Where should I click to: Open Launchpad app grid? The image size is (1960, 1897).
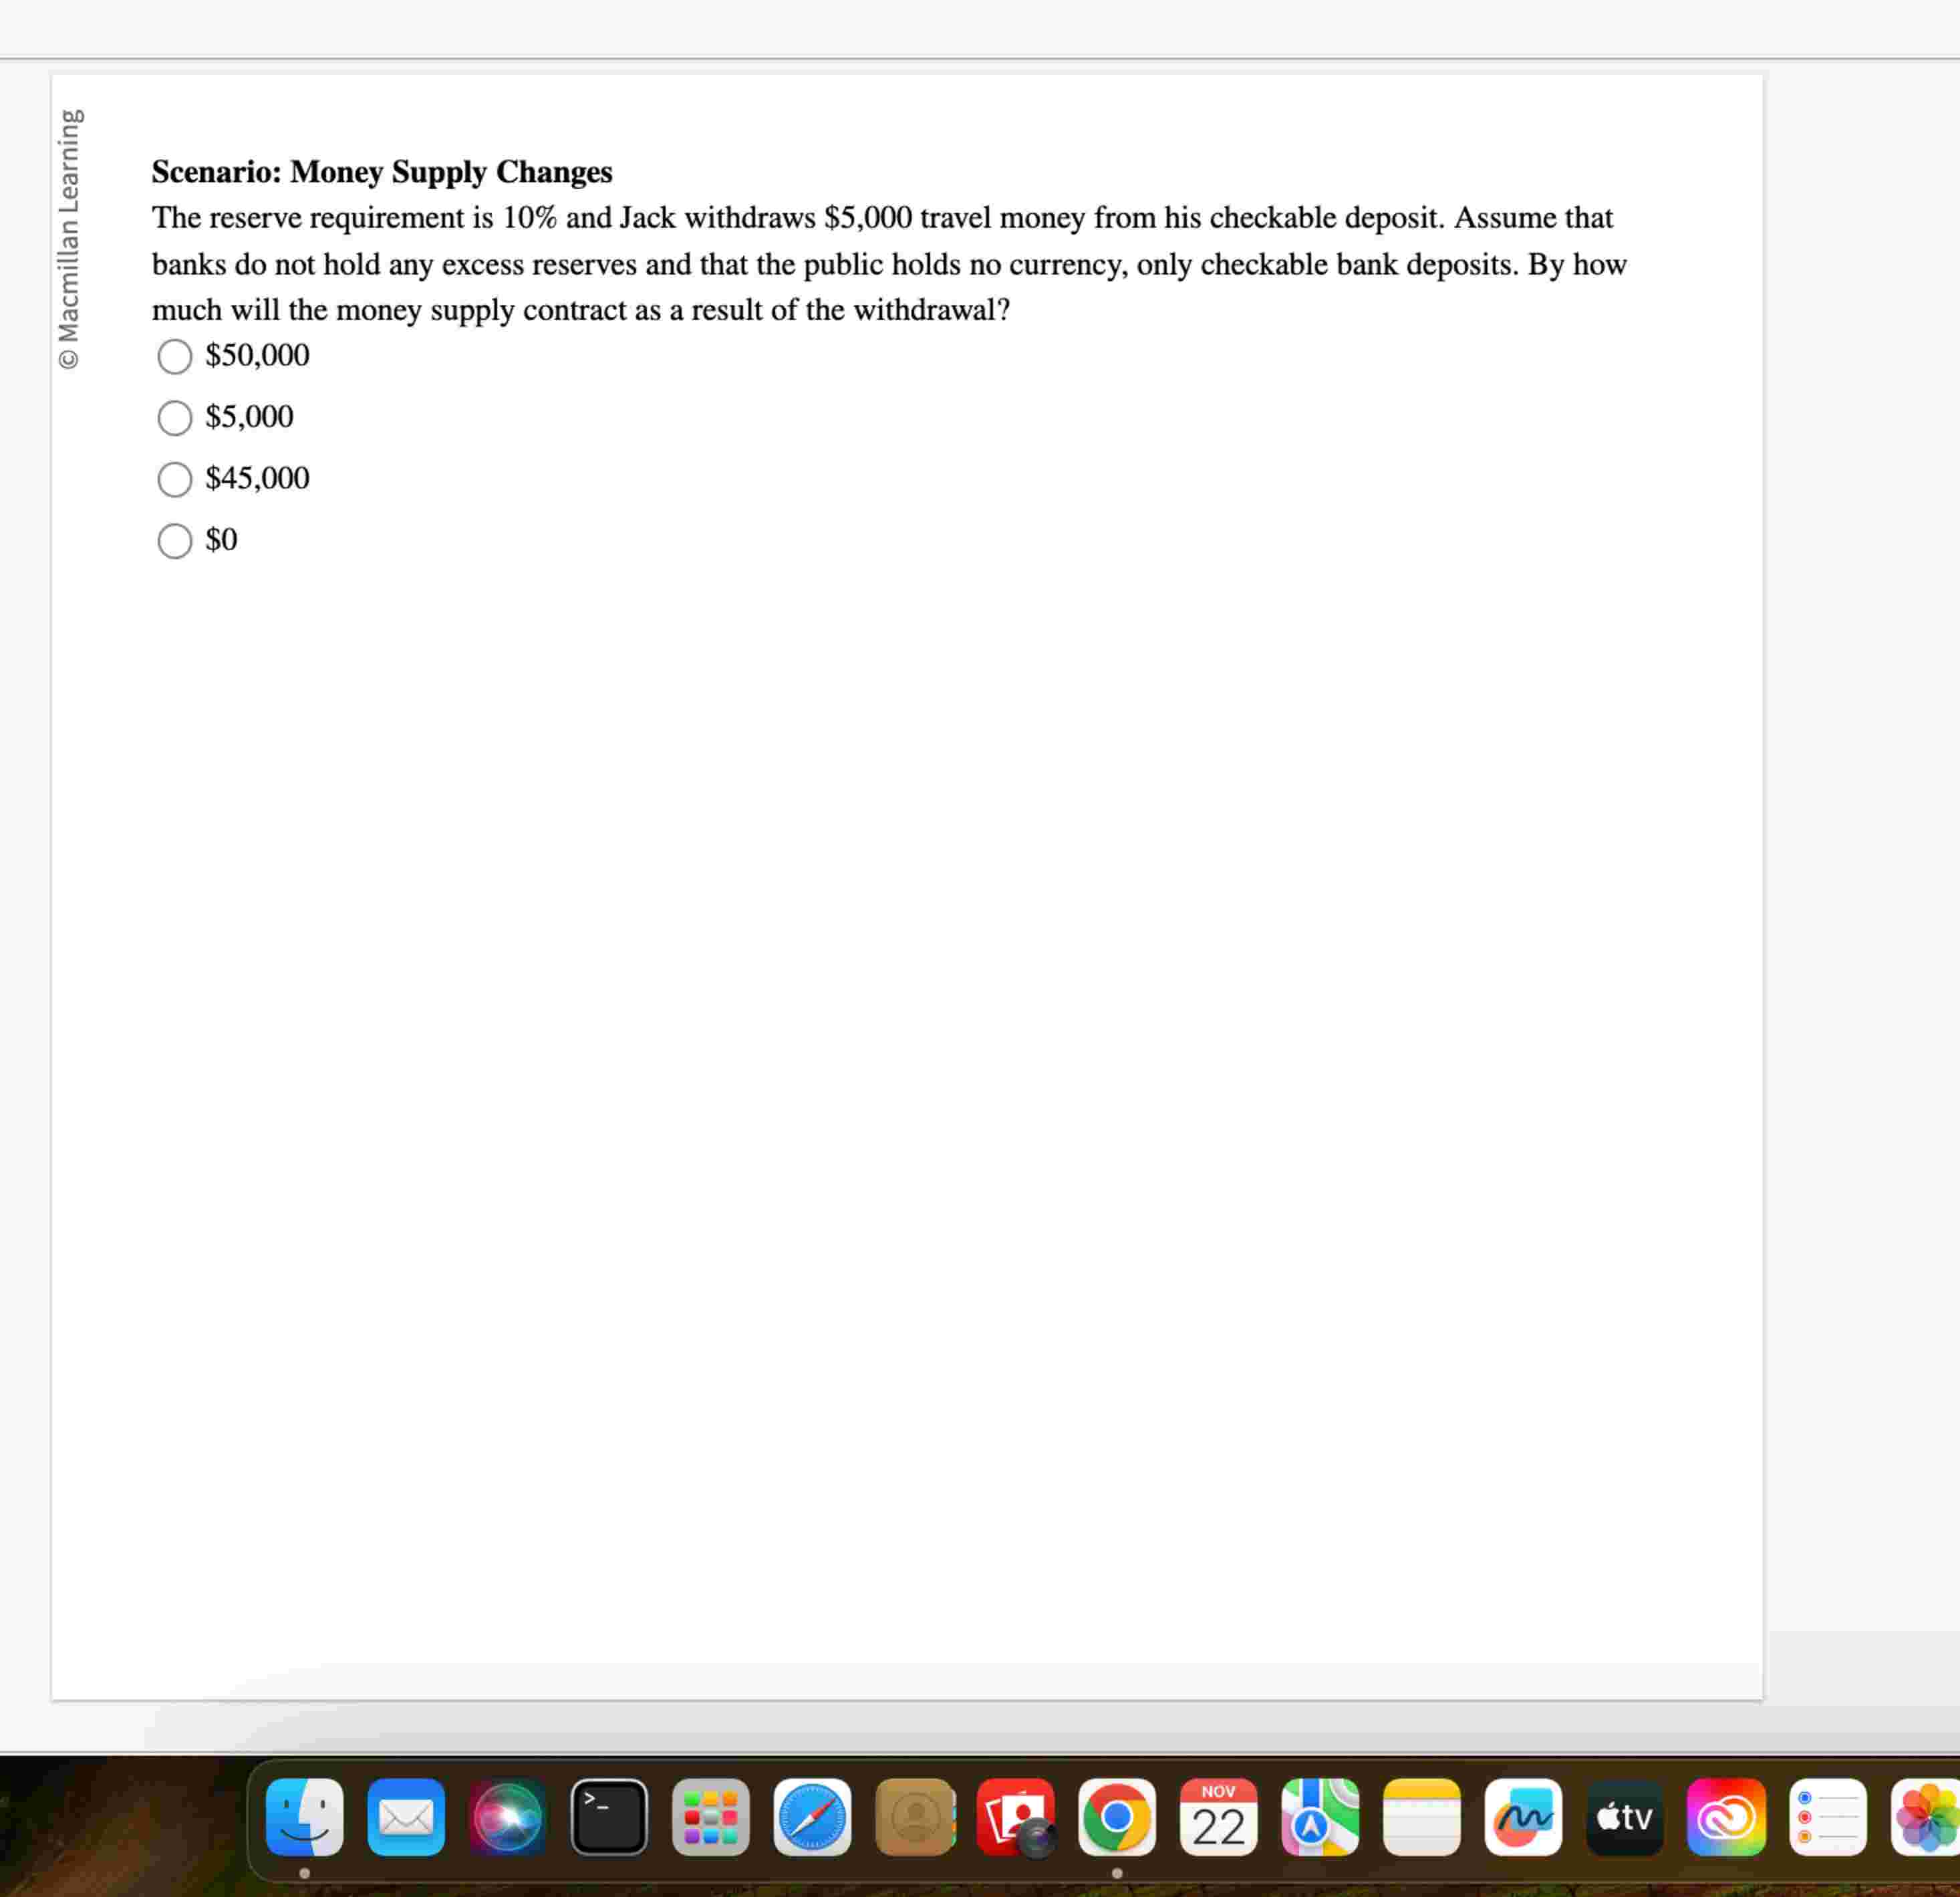click(710, 1816)
